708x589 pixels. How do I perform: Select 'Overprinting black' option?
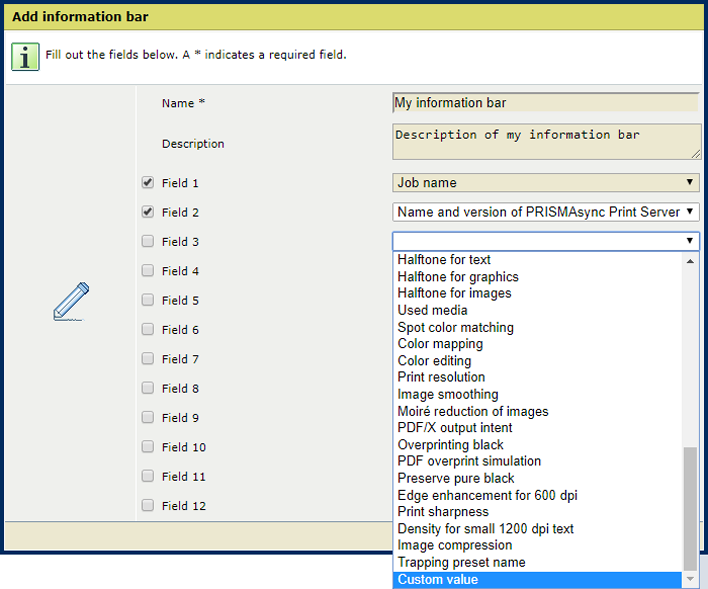coord(537,444)
